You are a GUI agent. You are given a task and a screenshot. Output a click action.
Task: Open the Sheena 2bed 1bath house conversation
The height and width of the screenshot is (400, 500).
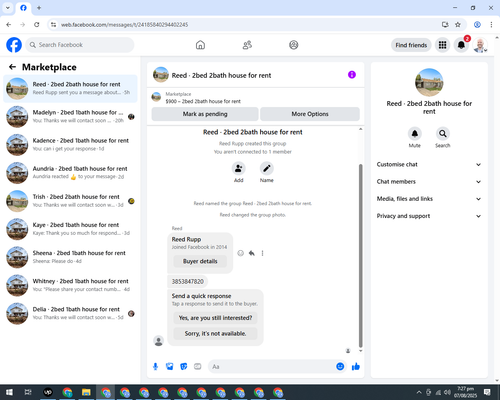70,257
